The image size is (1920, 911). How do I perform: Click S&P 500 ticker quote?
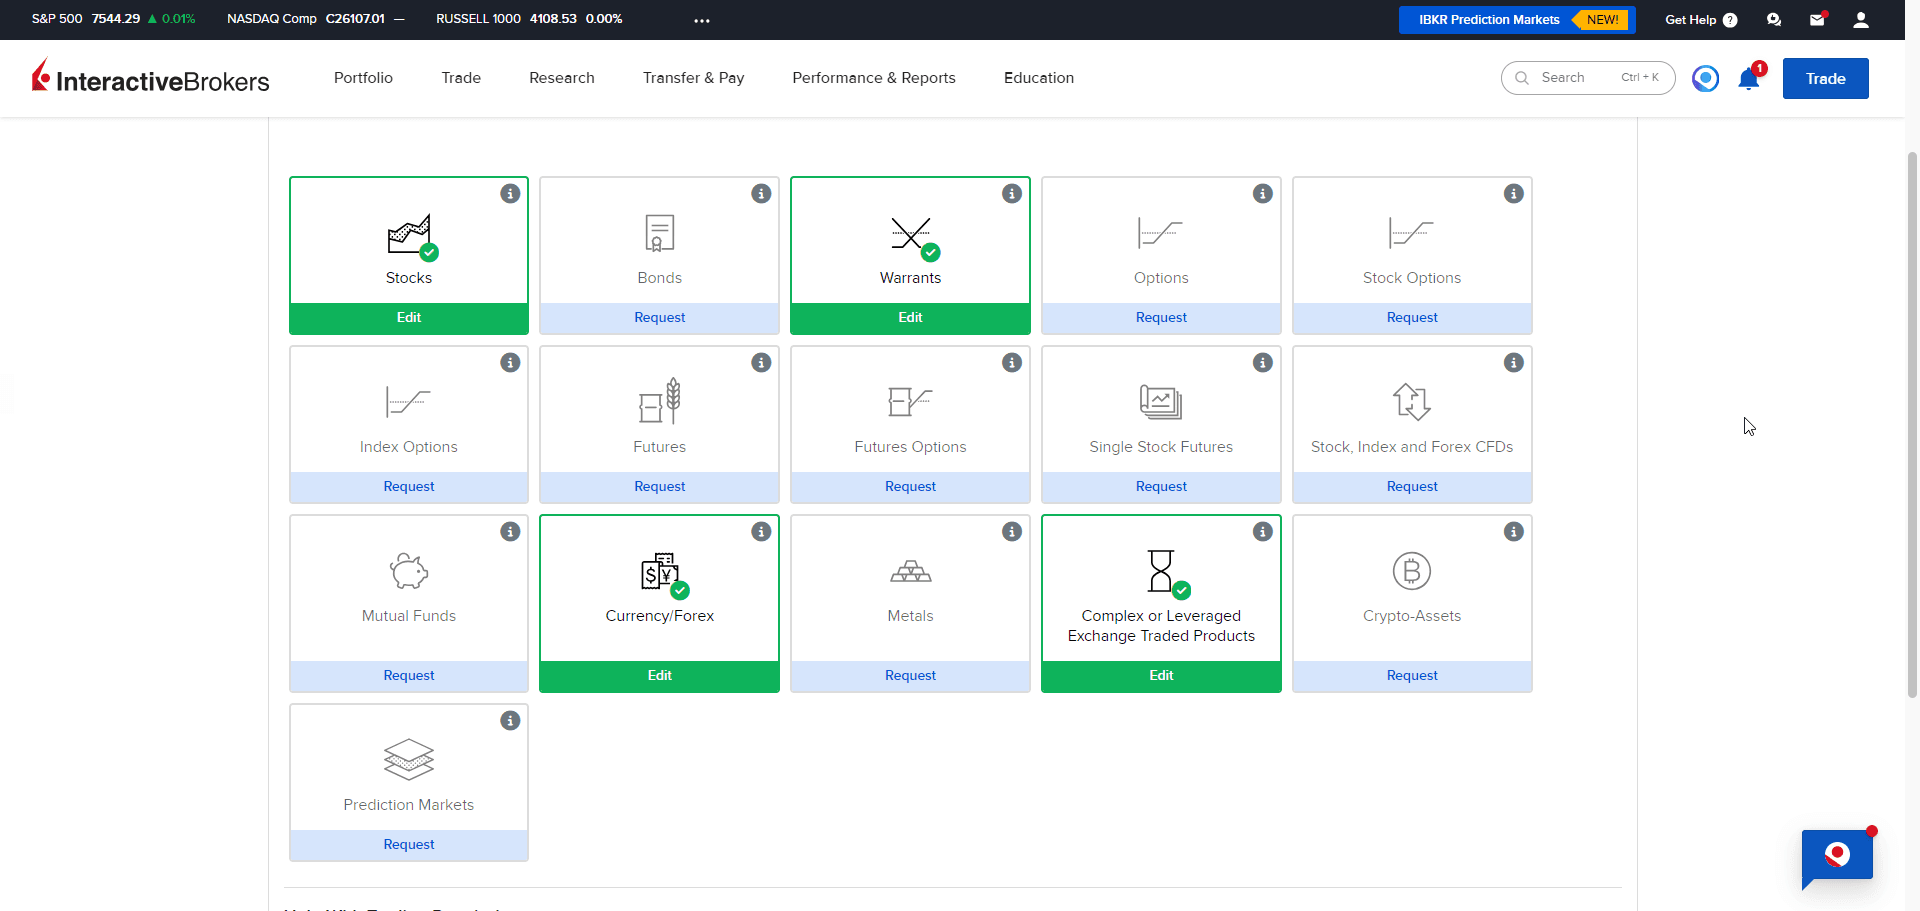coord(113,19)
